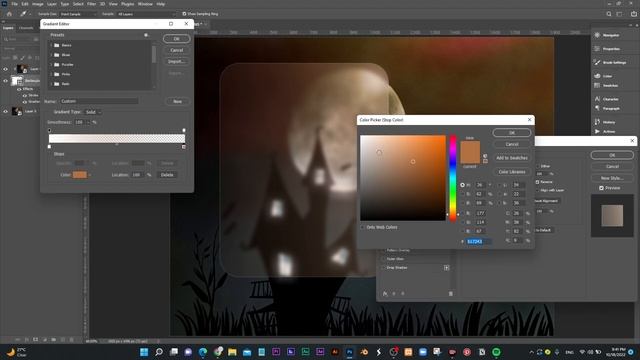Open Microsoft Edge from the taskbar
The height and width of the screenshot is (360, 640).
pyautogui.click(x=203, y=352)
